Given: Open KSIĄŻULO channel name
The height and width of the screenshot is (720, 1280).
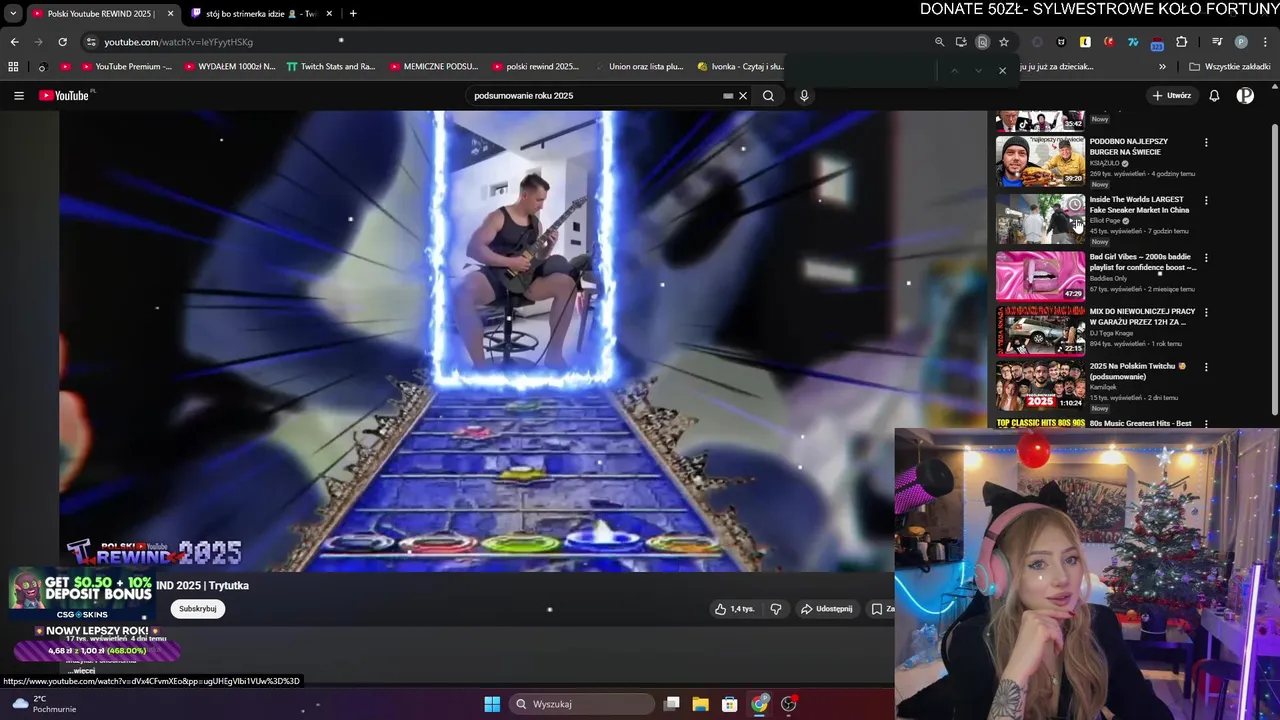Looking at the screenshot, I should [x=1104, y=163].
